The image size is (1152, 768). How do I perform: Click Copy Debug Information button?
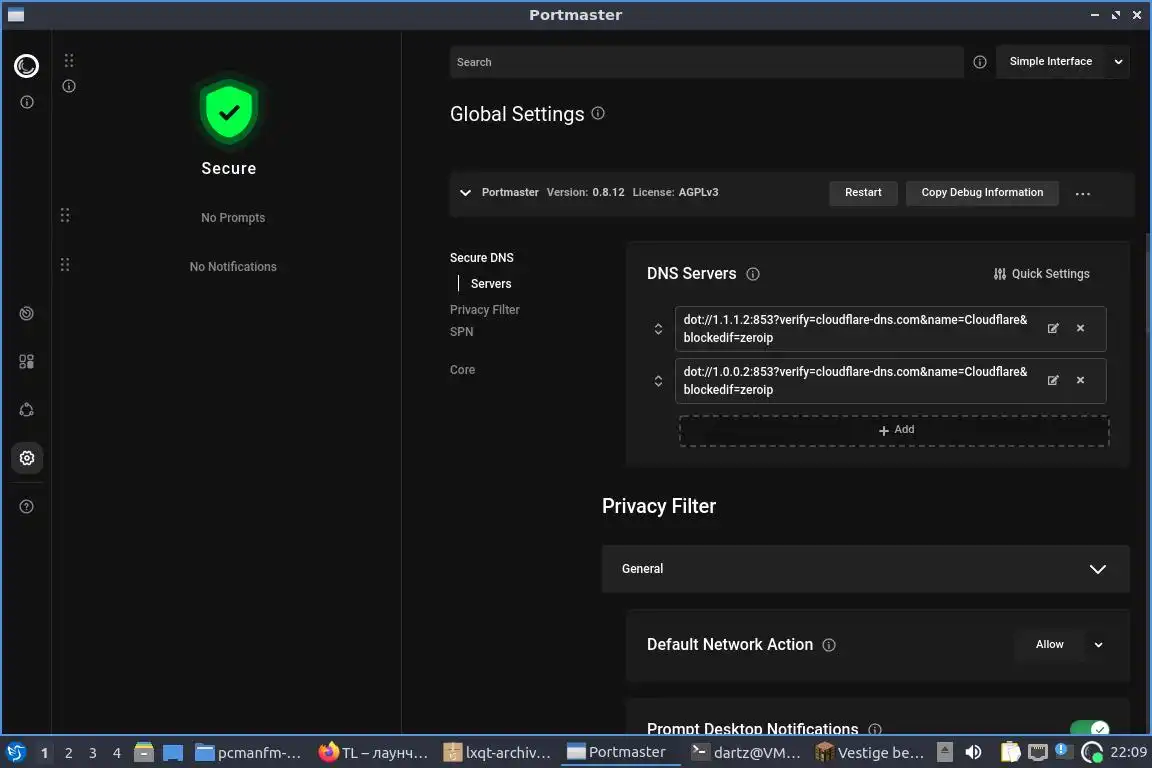point(982,193)
